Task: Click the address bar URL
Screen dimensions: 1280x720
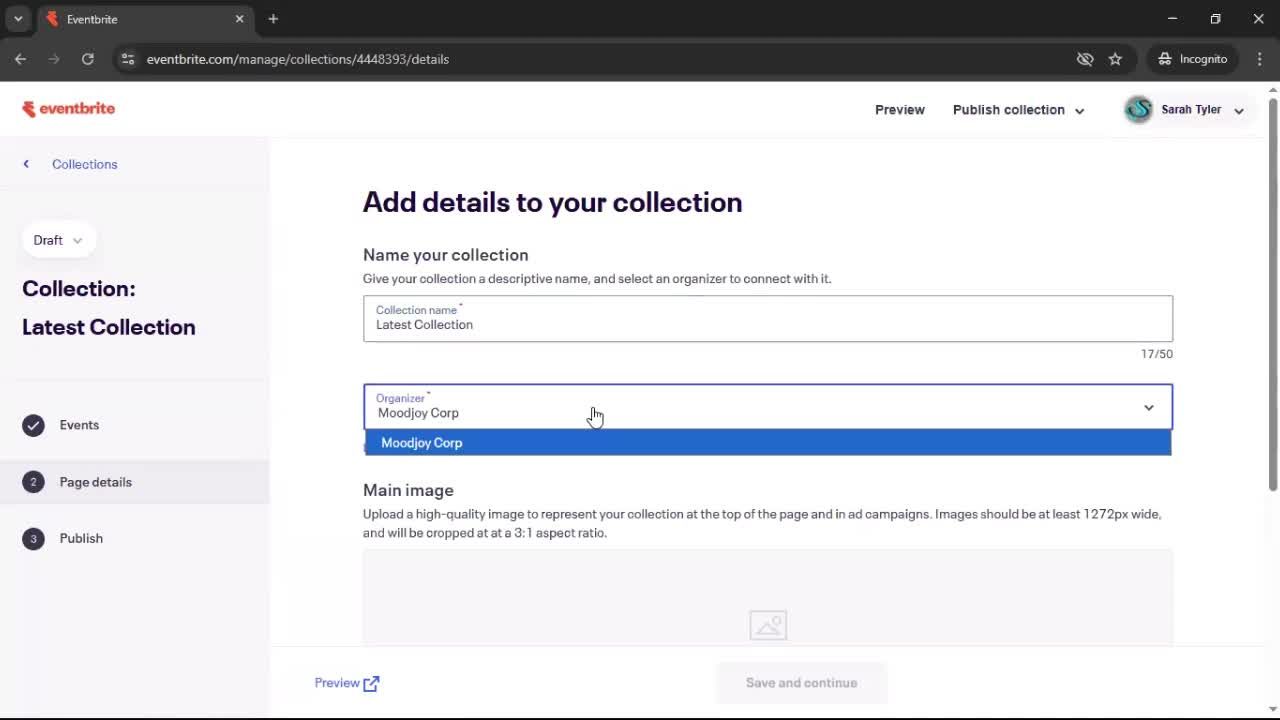Action: click(x=298, y=59)
